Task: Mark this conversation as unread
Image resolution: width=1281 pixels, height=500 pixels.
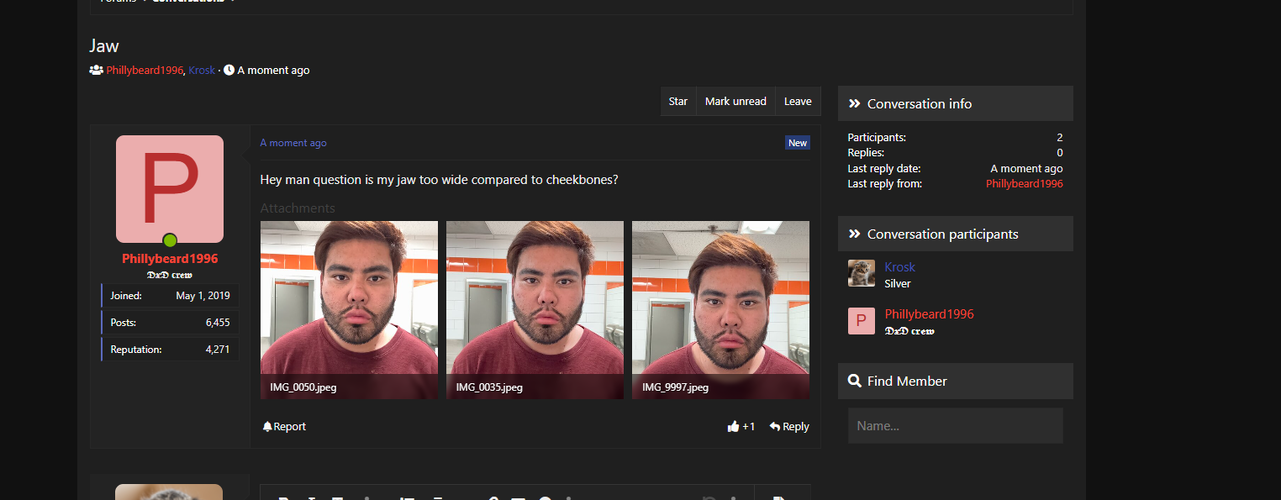Action: point(735,101)
